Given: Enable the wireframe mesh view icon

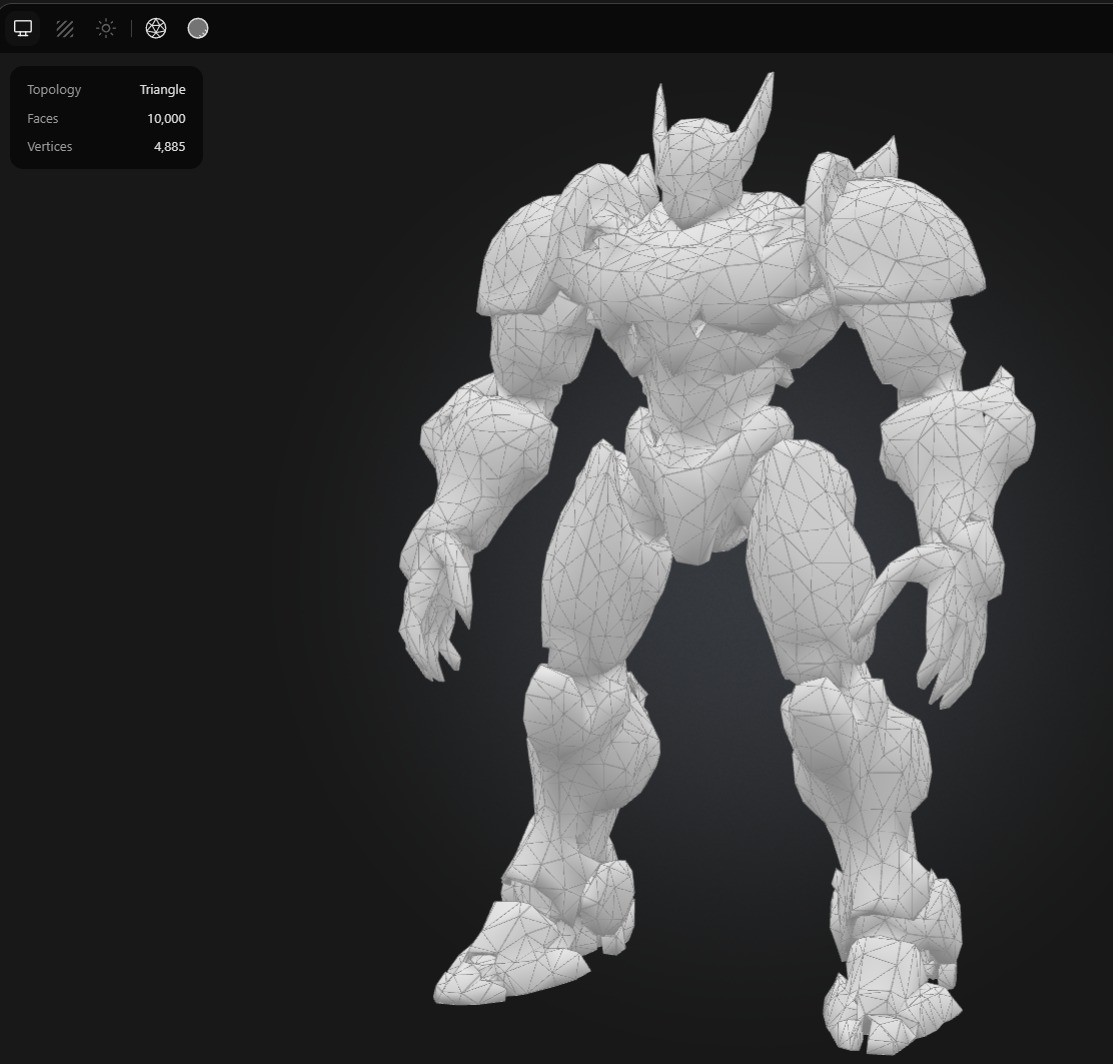Looking at the screenshot, I should pyautogui.click(x=156, y=28).
